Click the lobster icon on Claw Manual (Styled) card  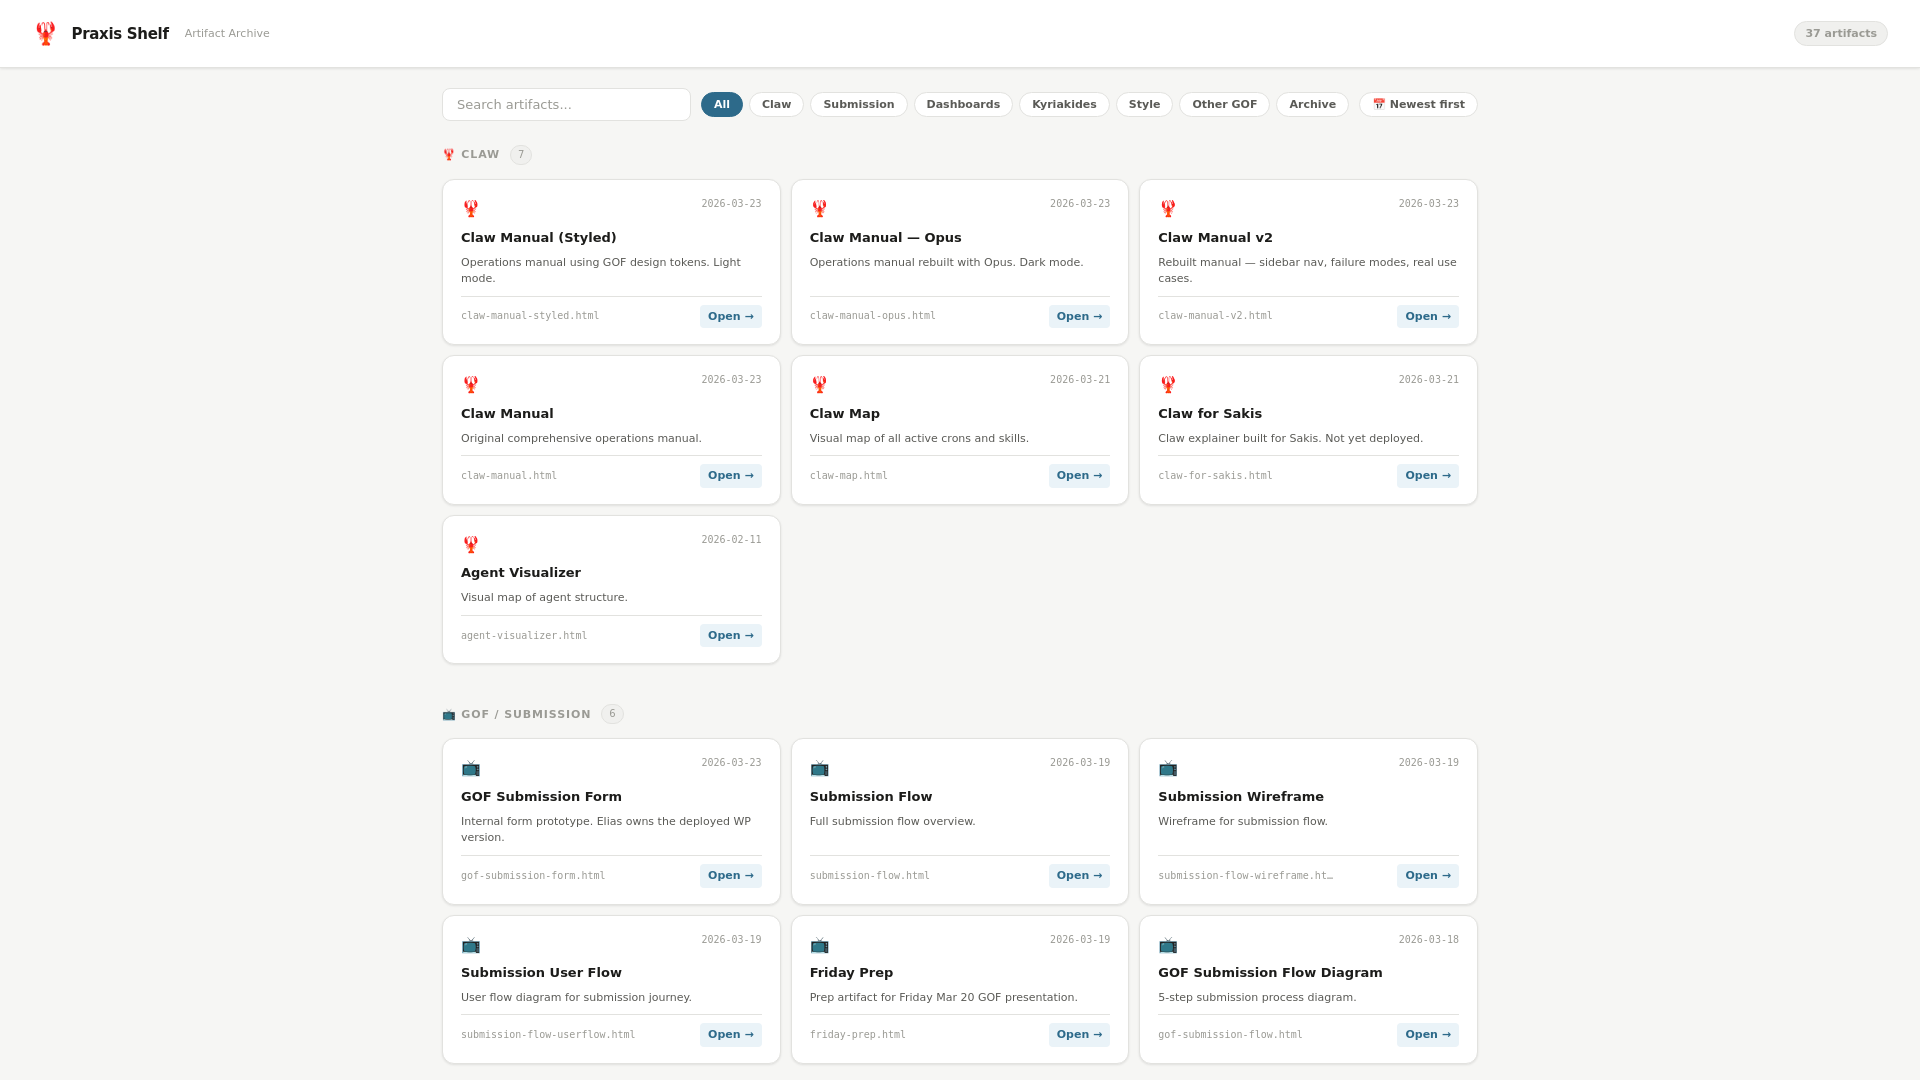pos(471,209)
